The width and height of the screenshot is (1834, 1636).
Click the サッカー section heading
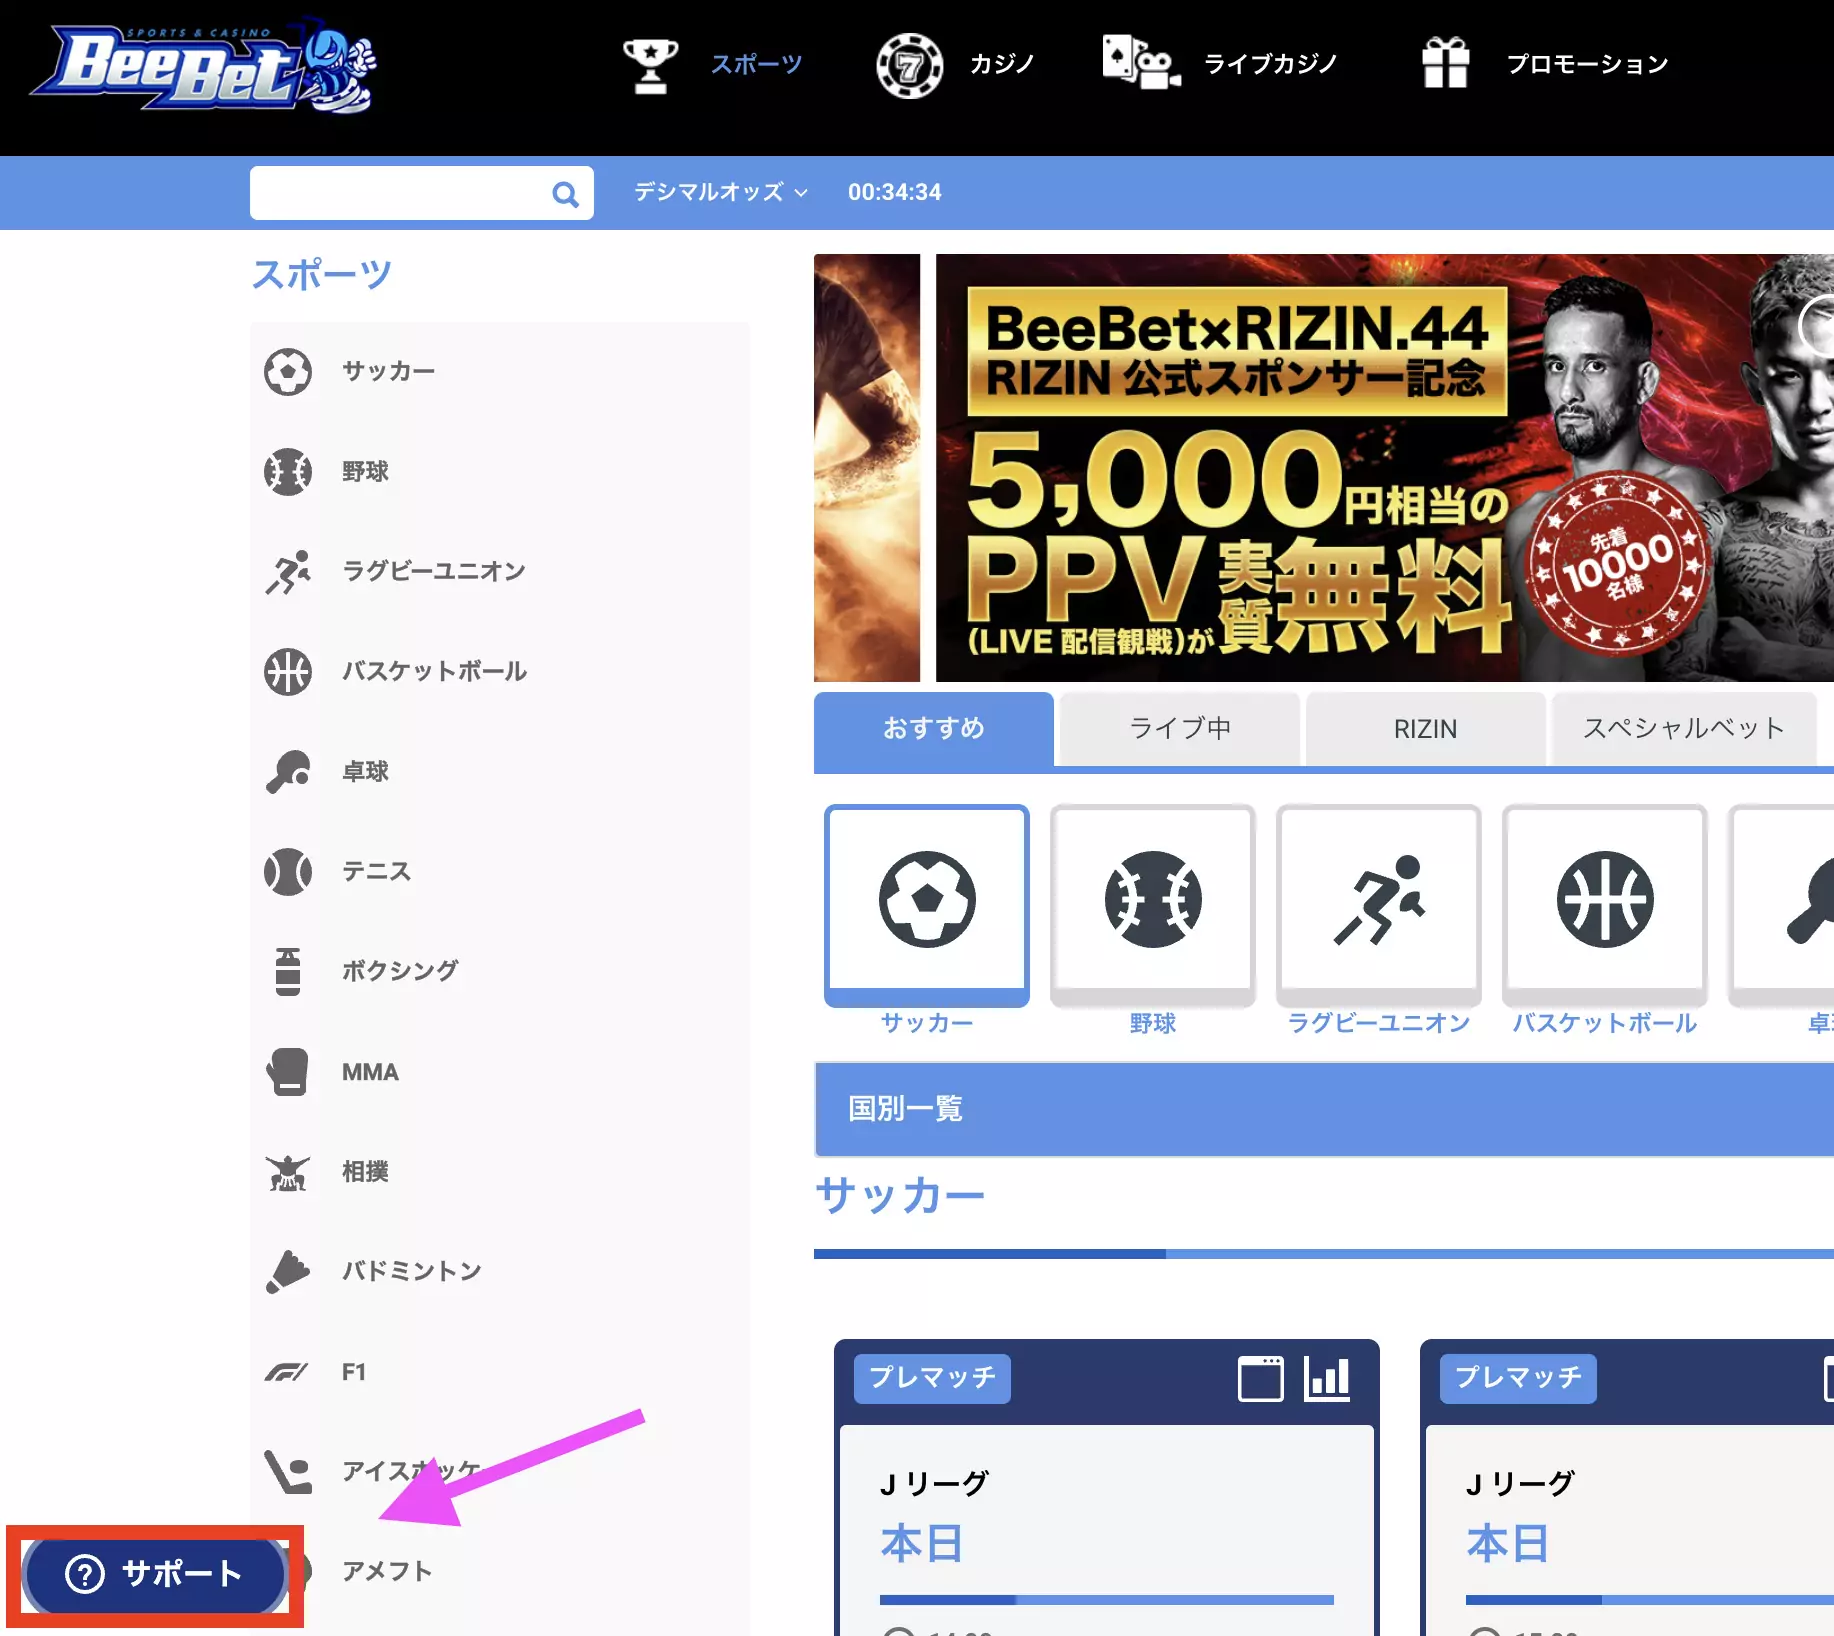pos(900,1196)
